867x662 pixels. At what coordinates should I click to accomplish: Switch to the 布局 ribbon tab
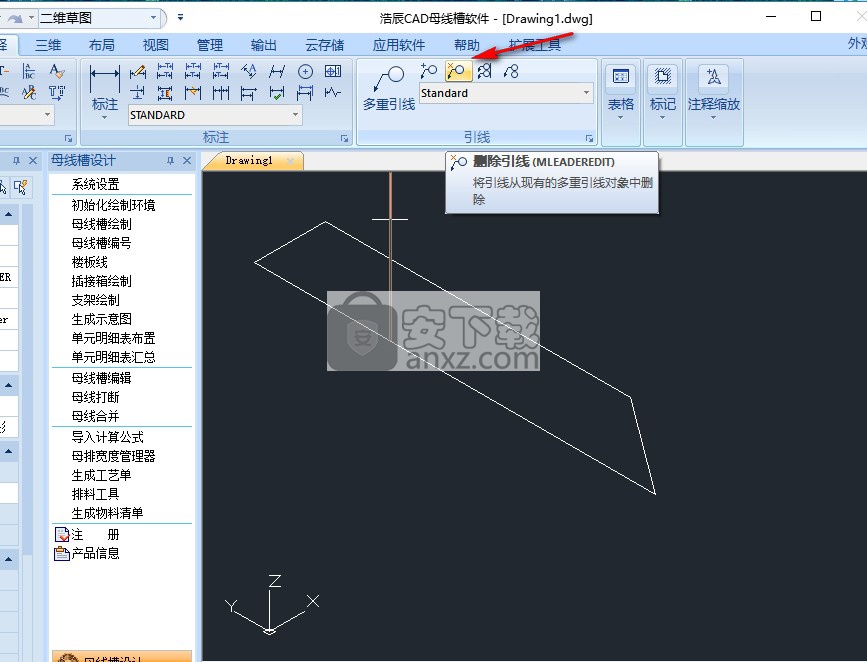(102, 45)
